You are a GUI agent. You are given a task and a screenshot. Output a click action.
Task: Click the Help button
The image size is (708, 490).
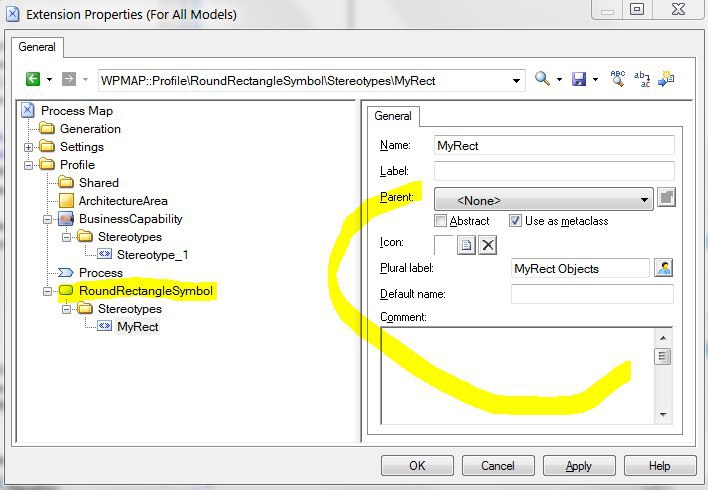[x=660, y=466]
